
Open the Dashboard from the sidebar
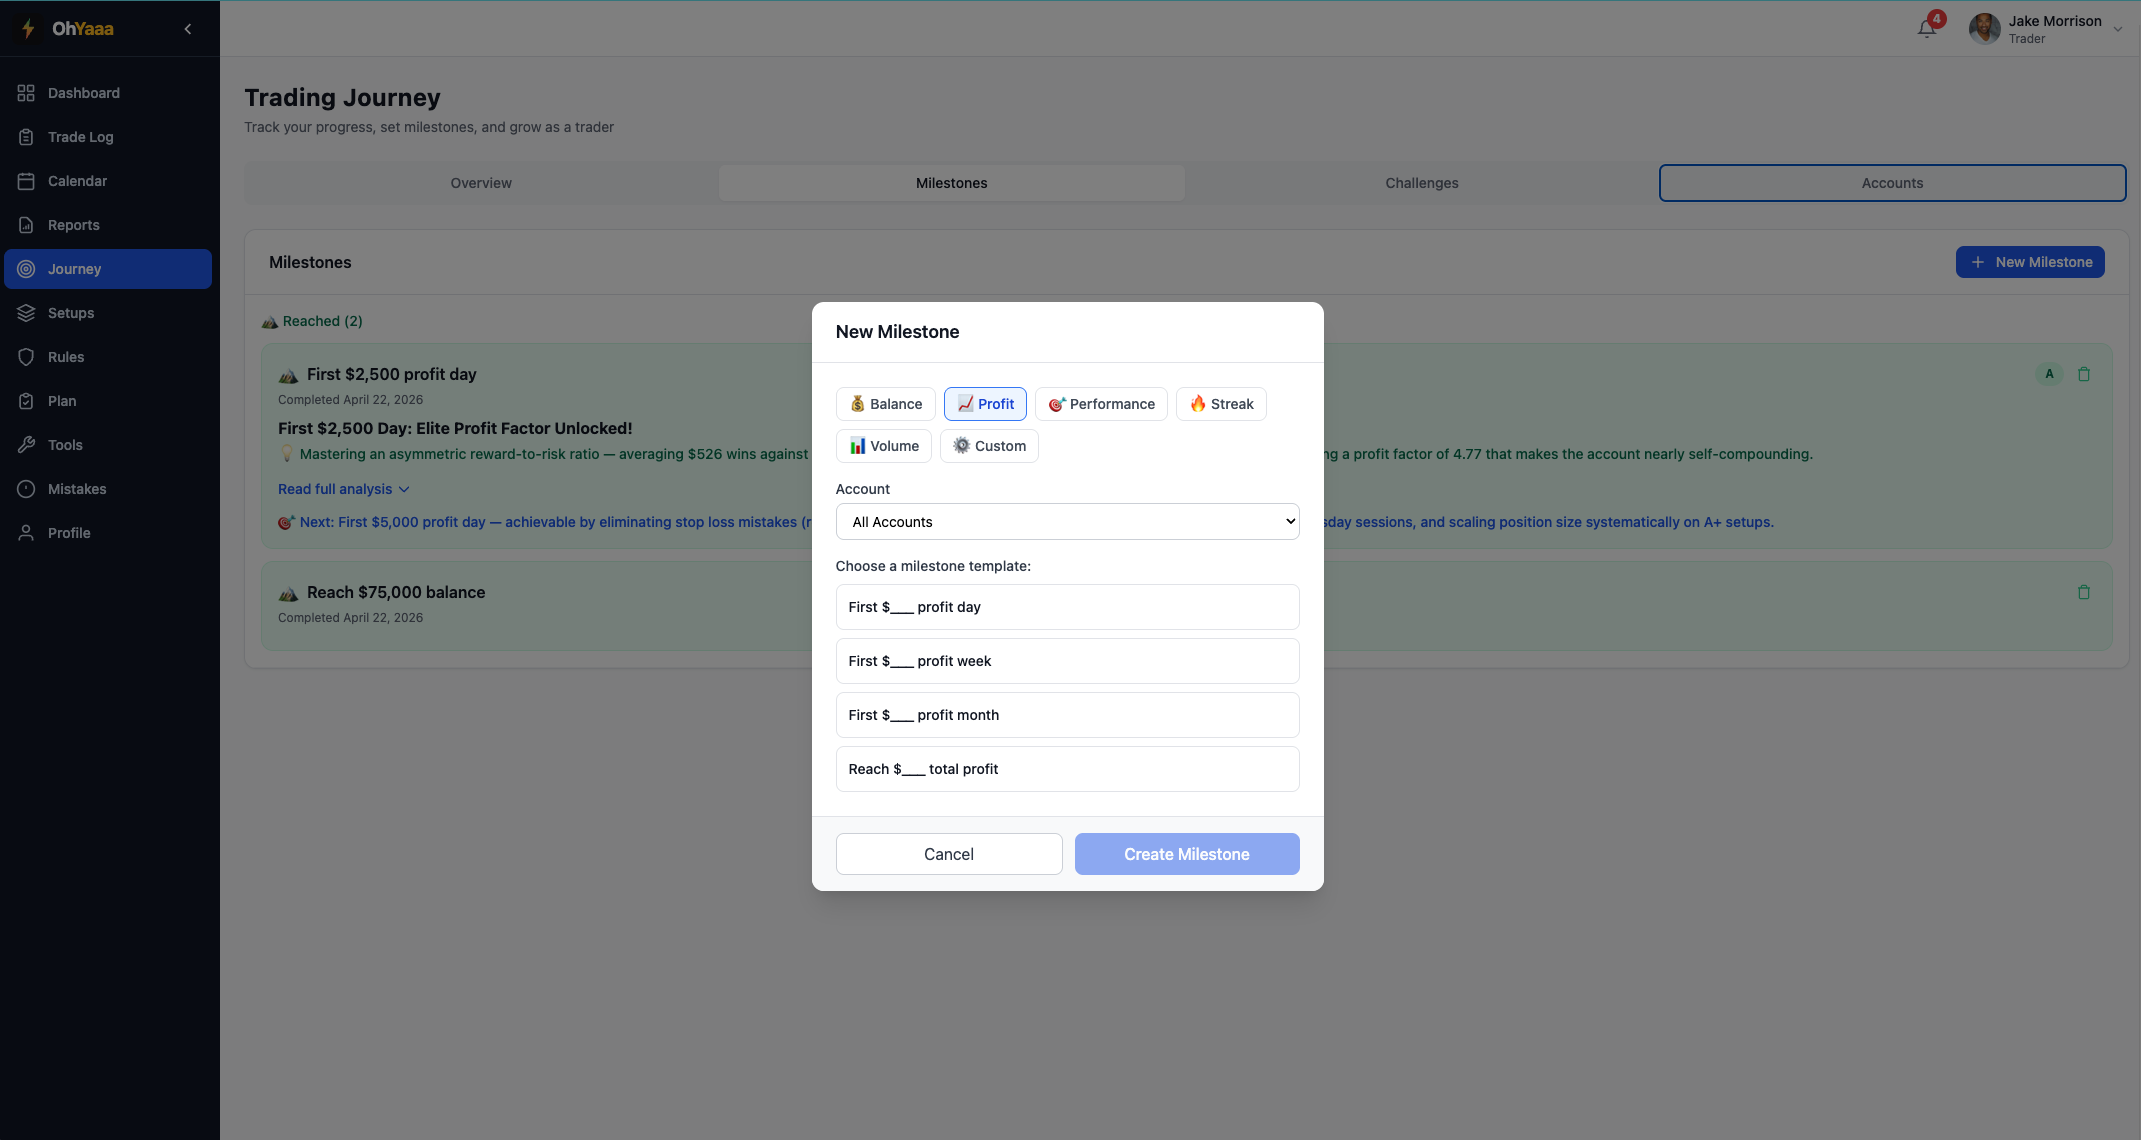click(83, 92)
